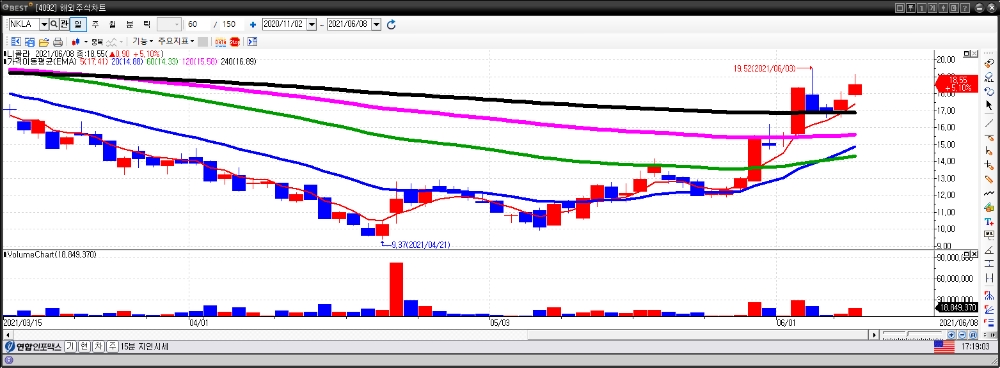Click the first layout panel toolbar icon
The height and width of the screenshot is (368, 1000).
pos(15,41)
